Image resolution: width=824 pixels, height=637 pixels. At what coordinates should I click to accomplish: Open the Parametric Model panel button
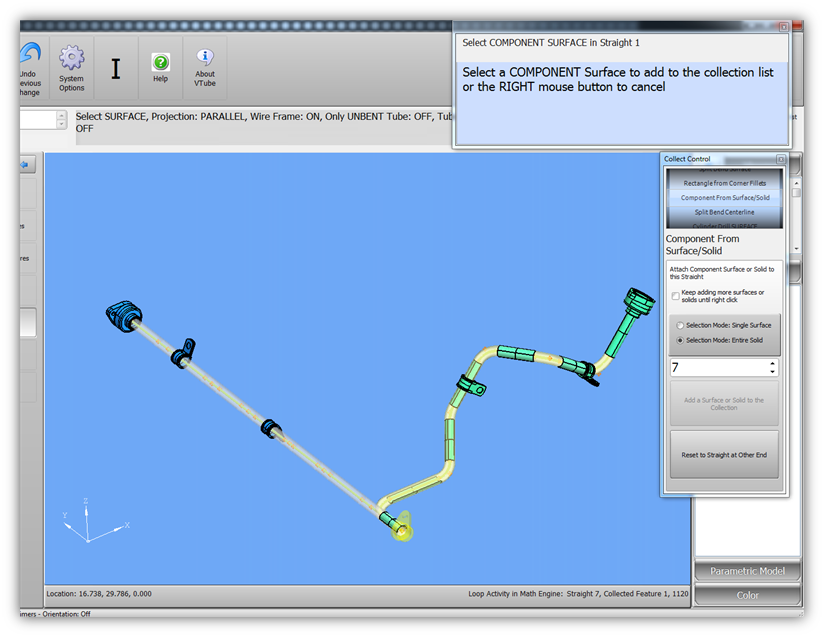point(747,571)
